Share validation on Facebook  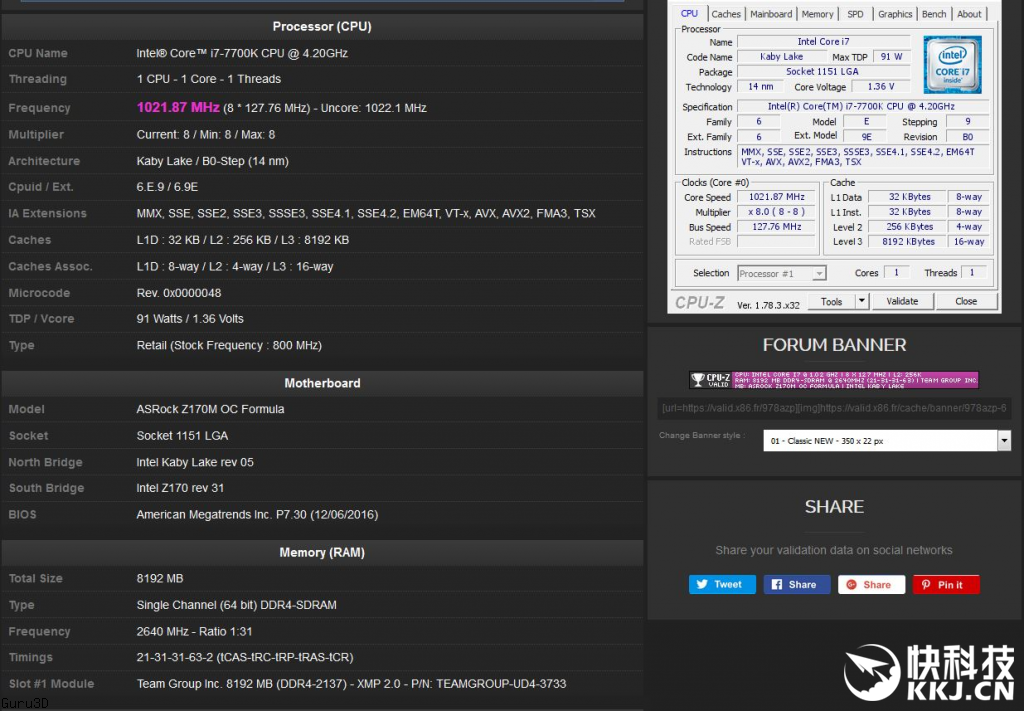(796, 585)
